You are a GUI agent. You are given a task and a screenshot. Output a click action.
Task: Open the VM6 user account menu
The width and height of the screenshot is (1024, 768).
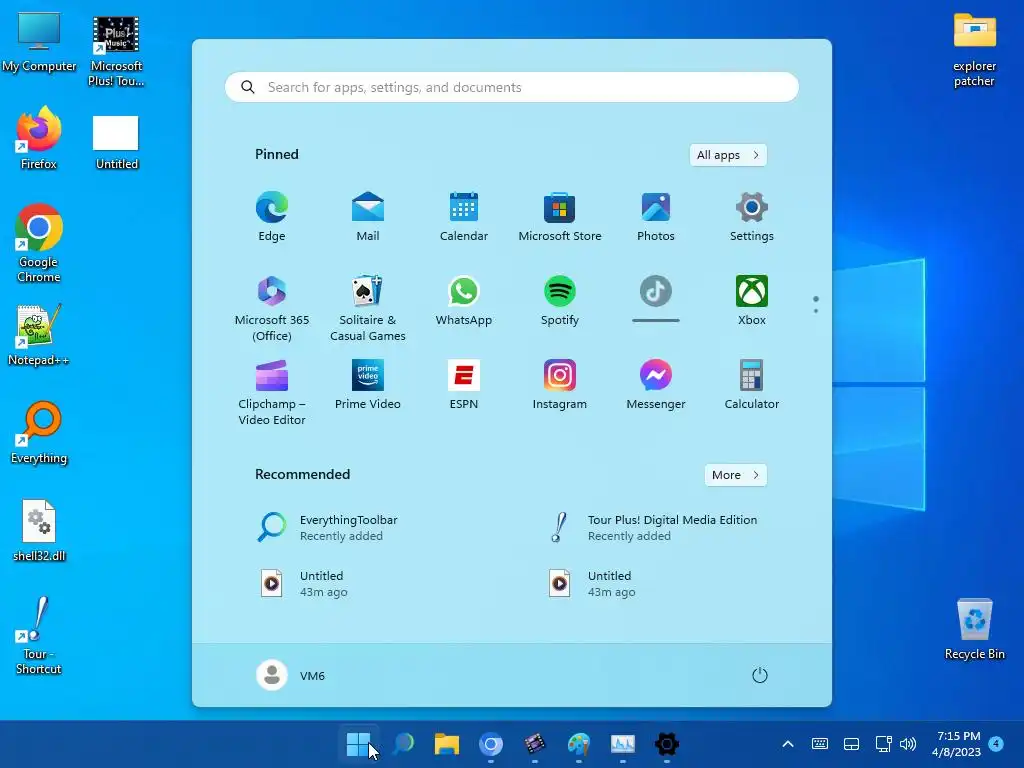(291, 675)
